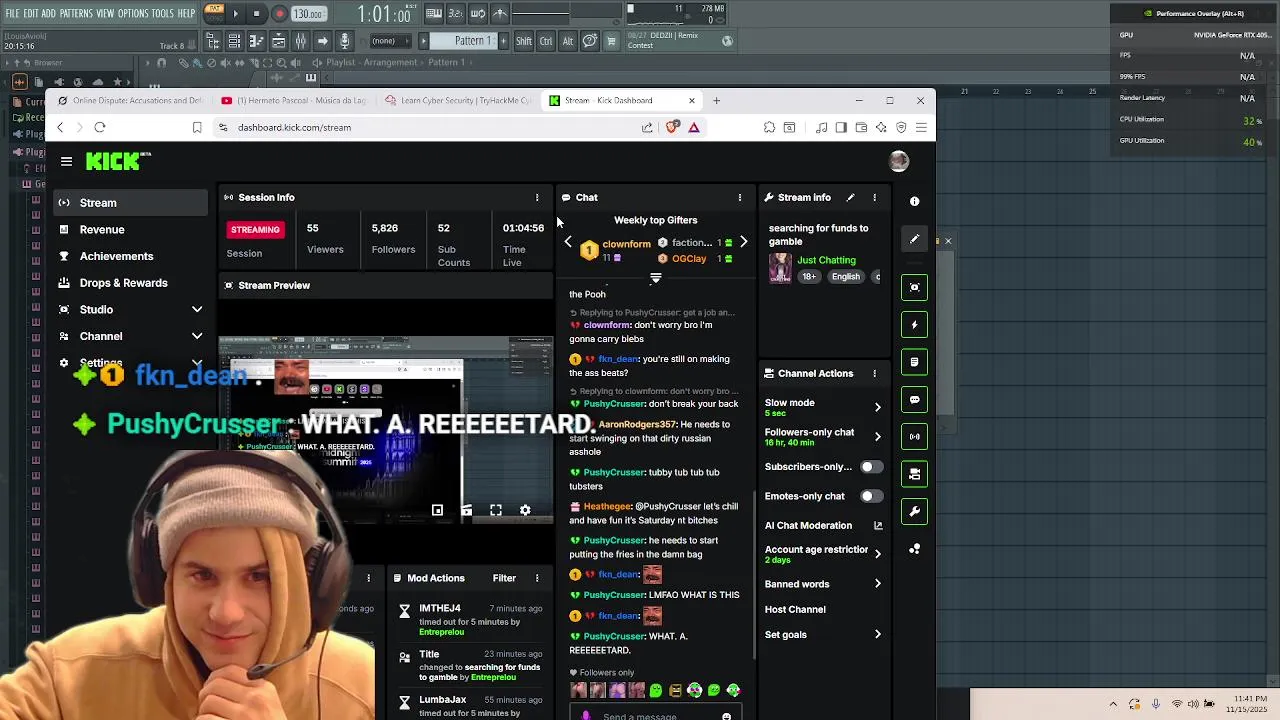The height and width of the screenshot is (720, 1280).
Task: Toggle the chat bubble widget icon in right rail
Action: tap(914, 399)
